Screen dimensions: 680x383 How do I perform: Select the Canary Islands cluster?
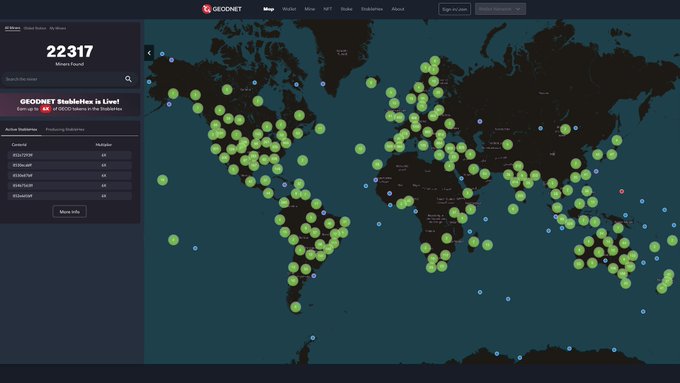[377, 164]
